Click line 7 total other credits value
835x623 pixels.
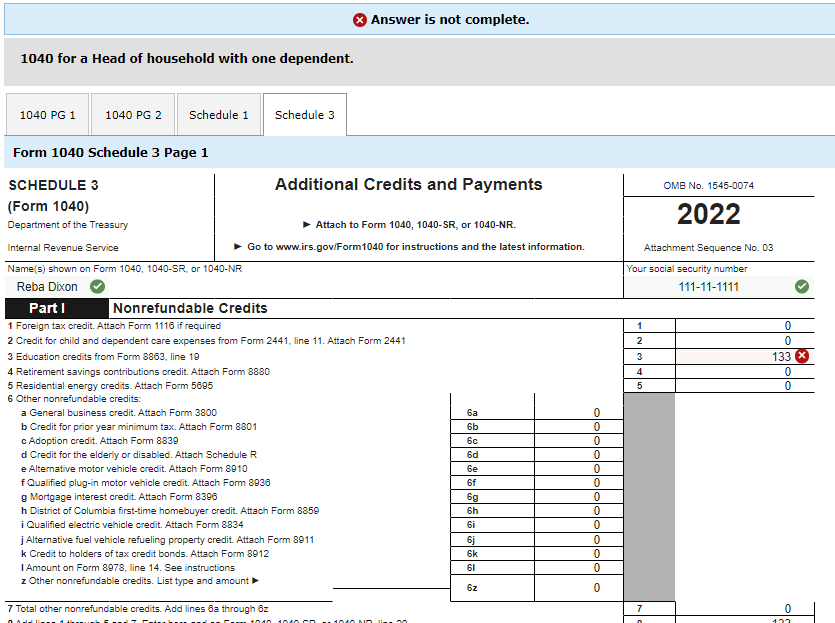click(x=744, y=609)
